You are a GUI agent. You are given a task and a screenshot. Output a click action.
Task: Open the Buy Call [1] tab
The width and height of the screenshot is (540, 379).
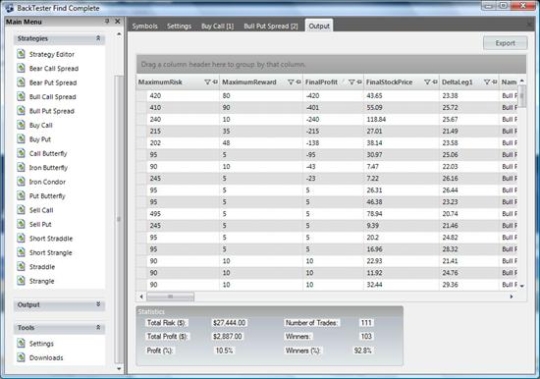coord(217,26)
